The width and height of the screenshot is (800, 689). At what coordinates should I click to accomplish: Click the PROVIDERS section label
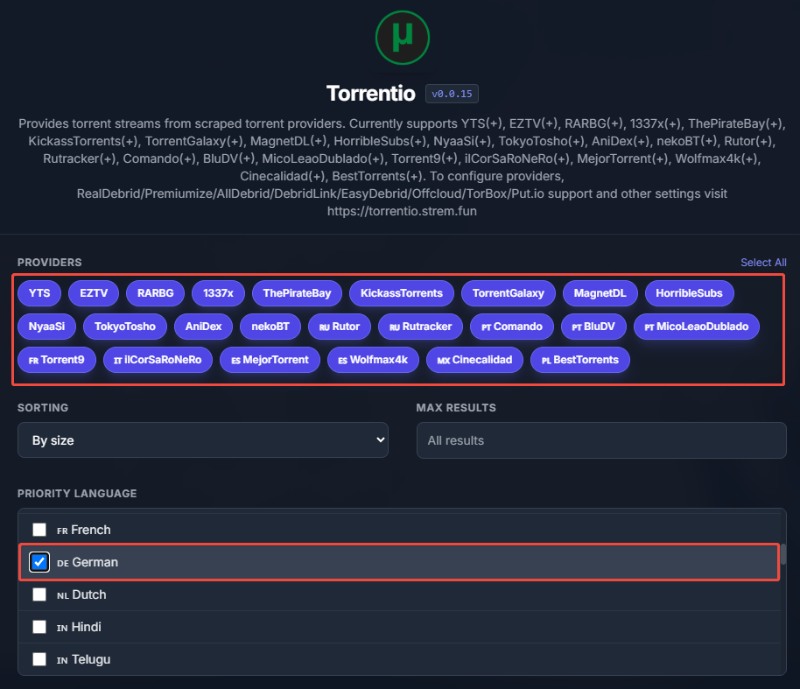[49, 262]
